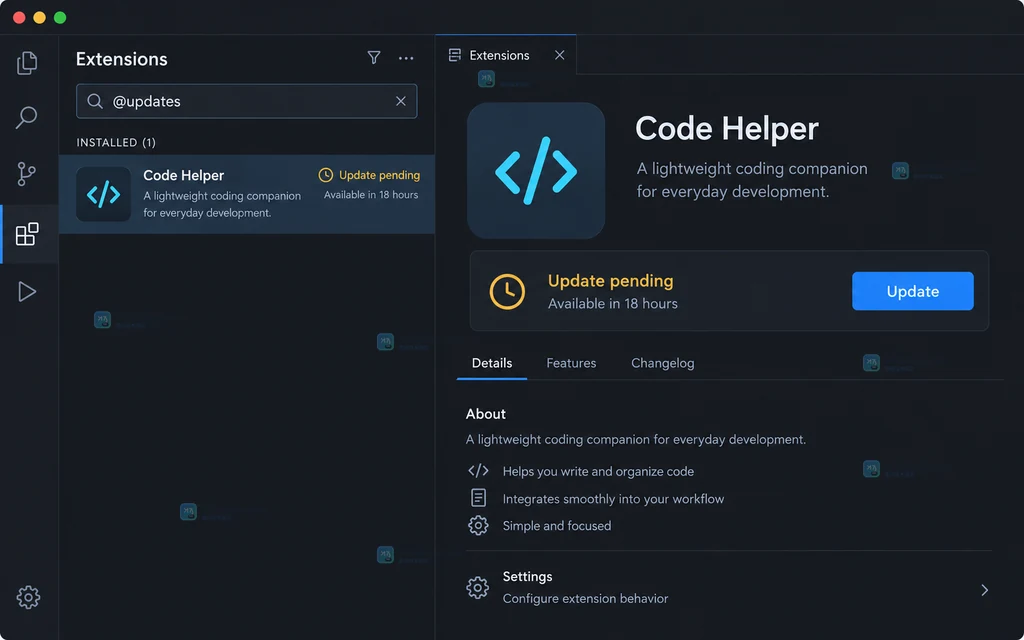This screenshot has height=640, width=1024.
Task: Click the Extensions sidebar title
Action: click(x=121, y=59)
